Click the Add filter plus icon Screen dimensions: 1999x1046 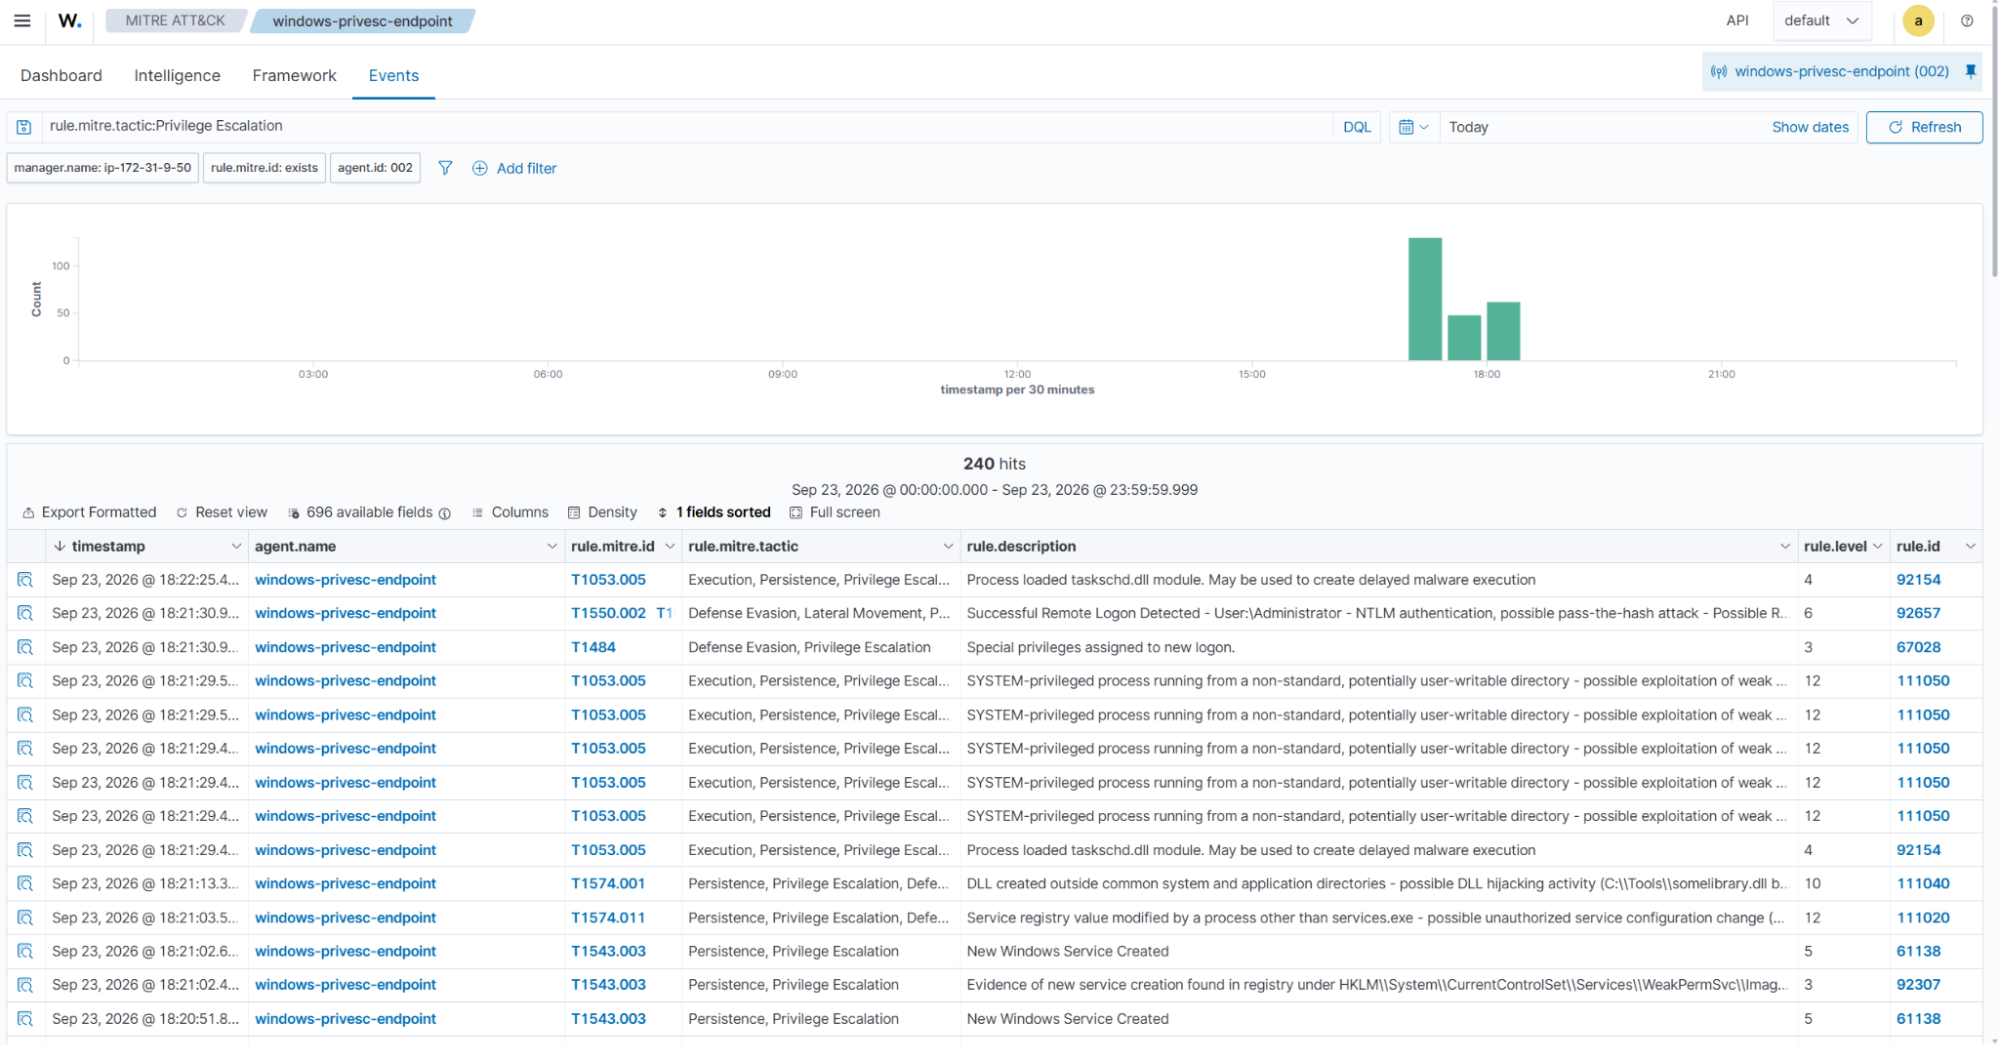tap(480, 168)
